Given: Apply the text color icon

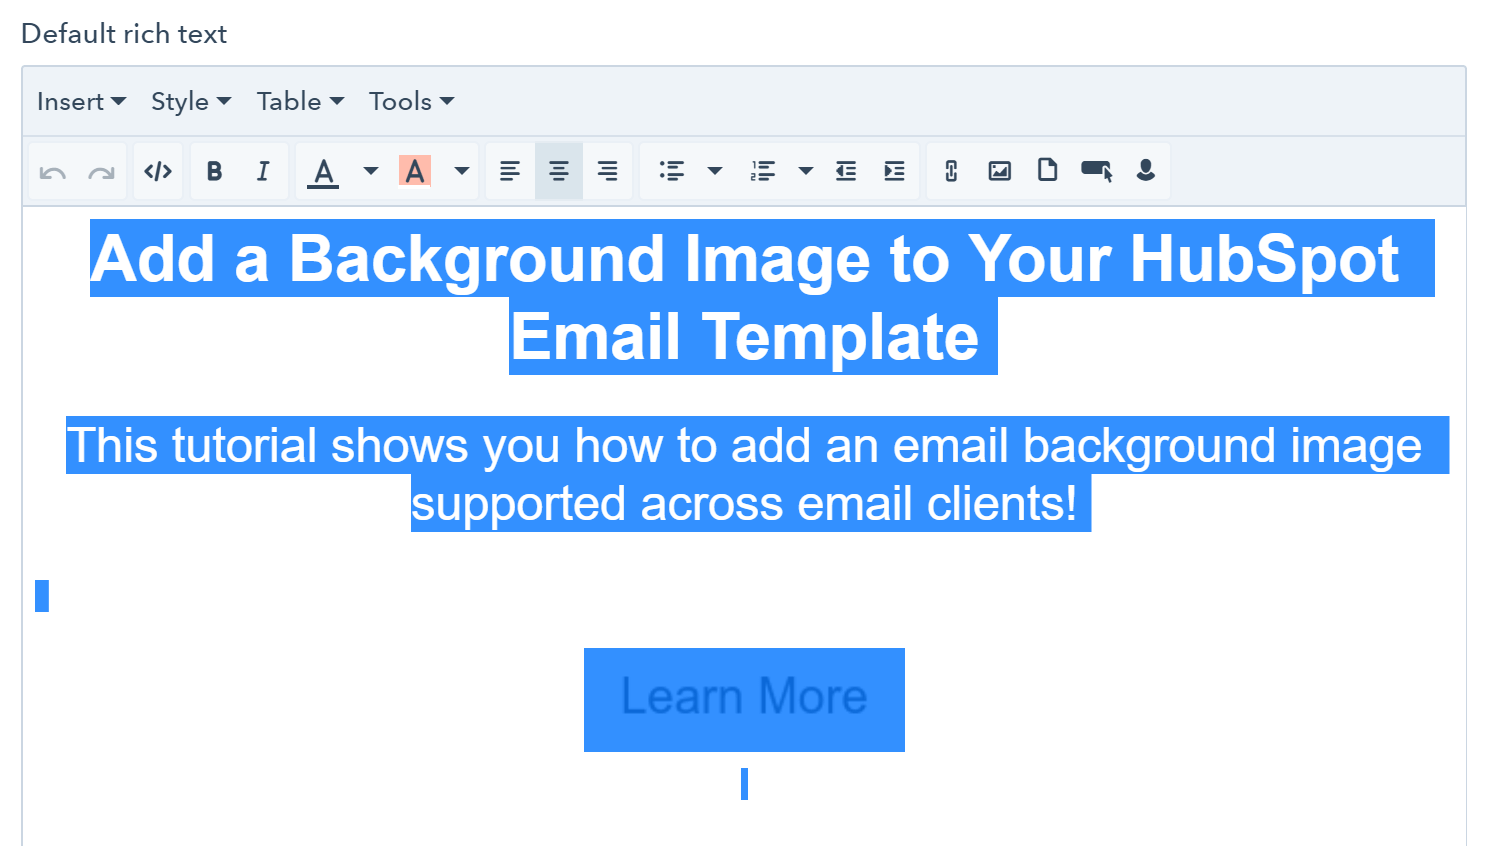Looking at the screenshot, I should [323, 172].
